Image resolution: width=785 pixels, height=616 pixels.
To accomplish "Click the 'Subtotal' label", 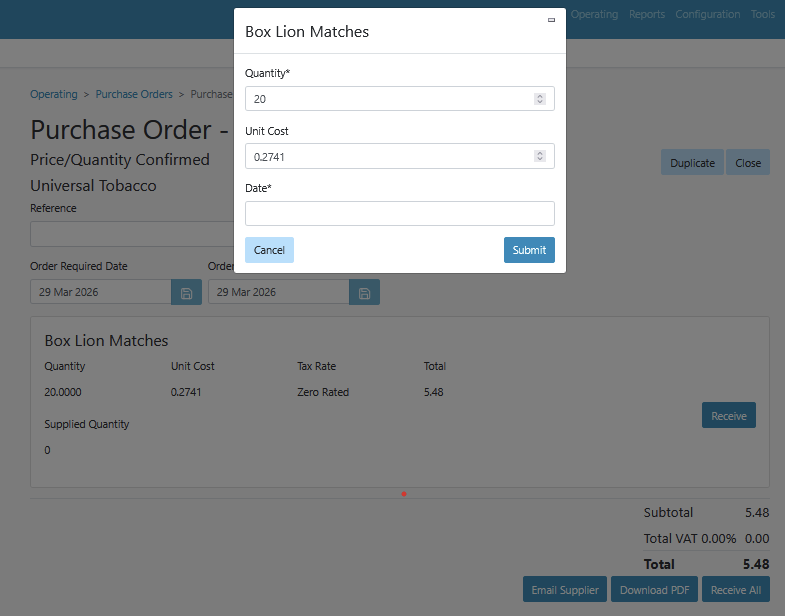I will click(x=668, y=512).
